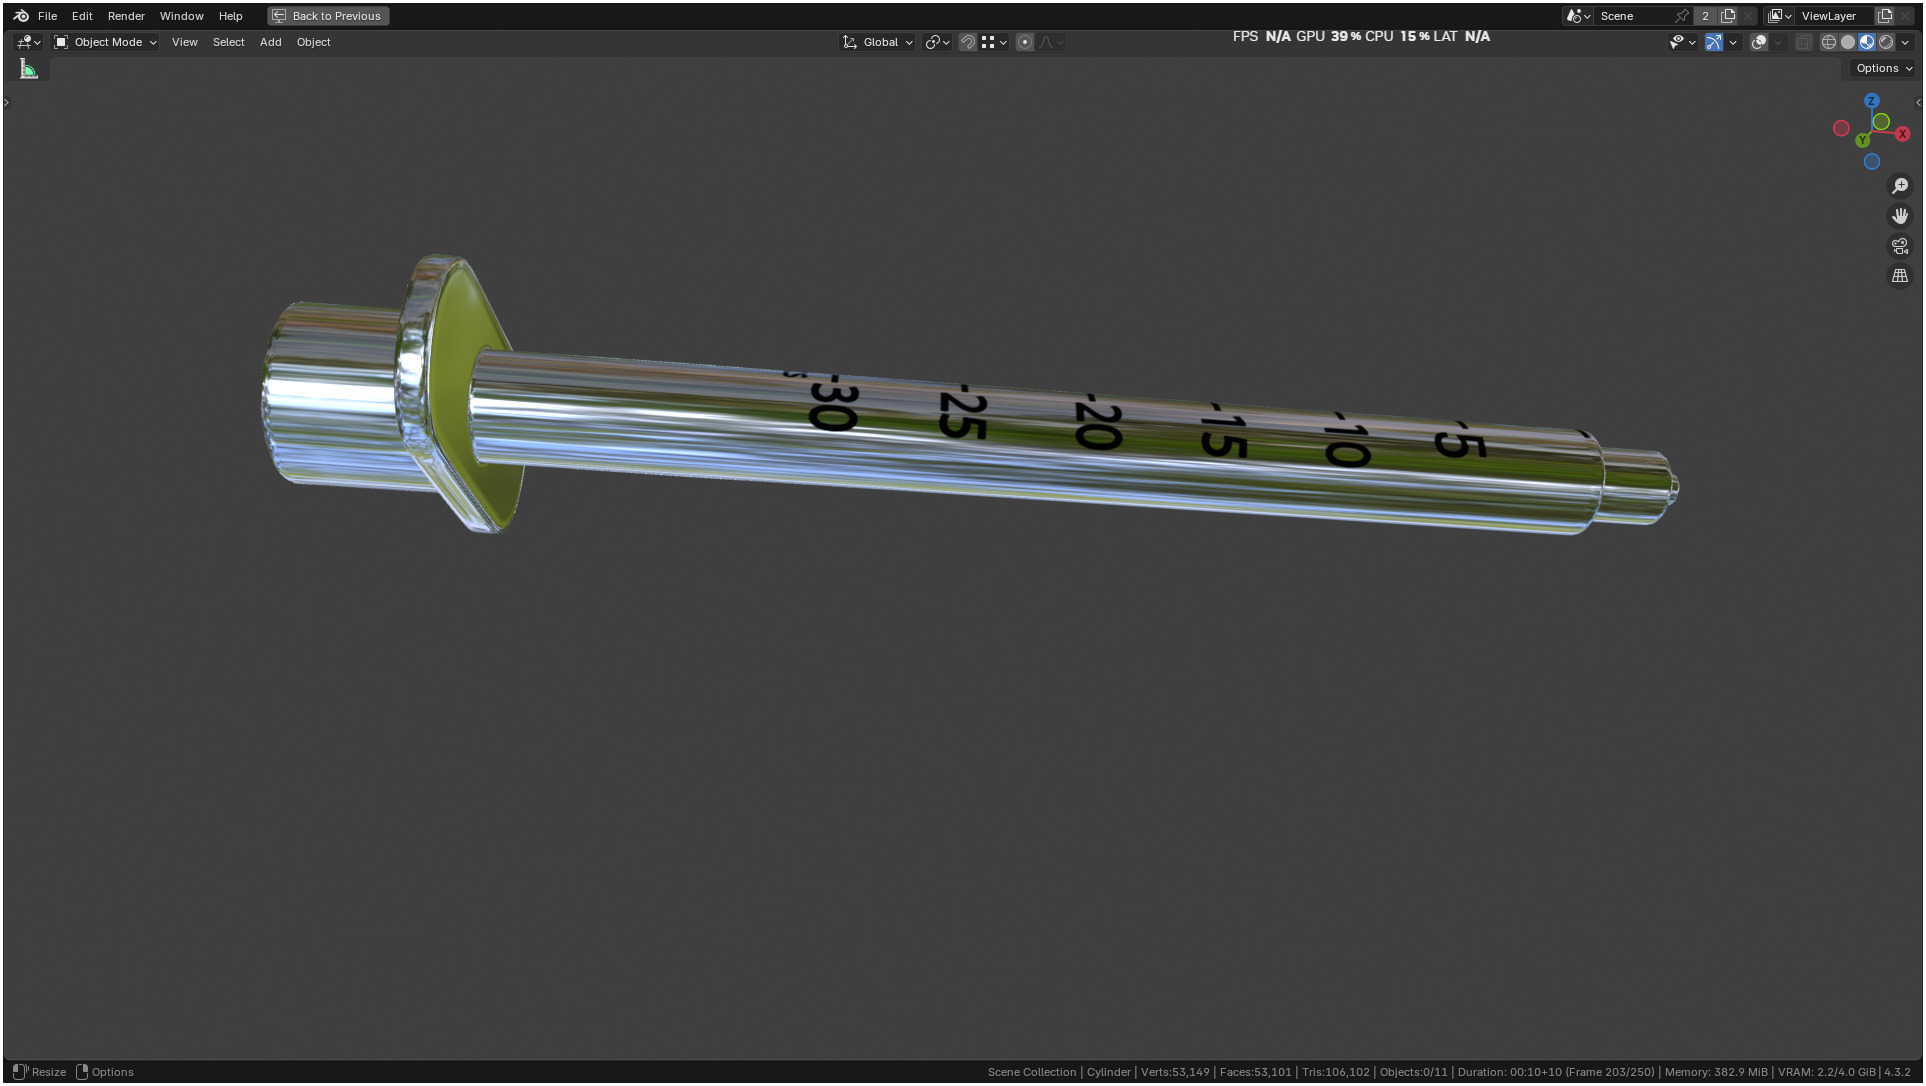Click the ViewLayer name field

tap(1834, 16)
